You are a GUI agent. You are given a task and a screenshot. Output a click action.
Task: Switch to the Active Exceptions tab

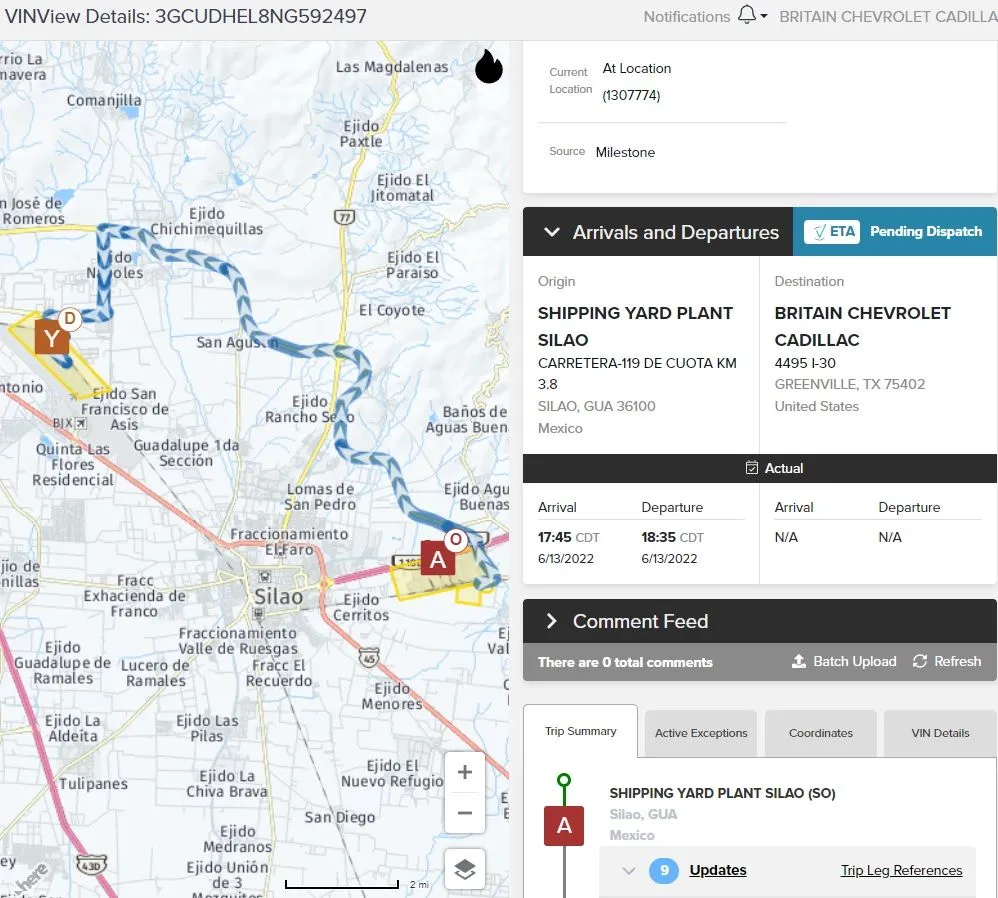[x=701, y=733]
